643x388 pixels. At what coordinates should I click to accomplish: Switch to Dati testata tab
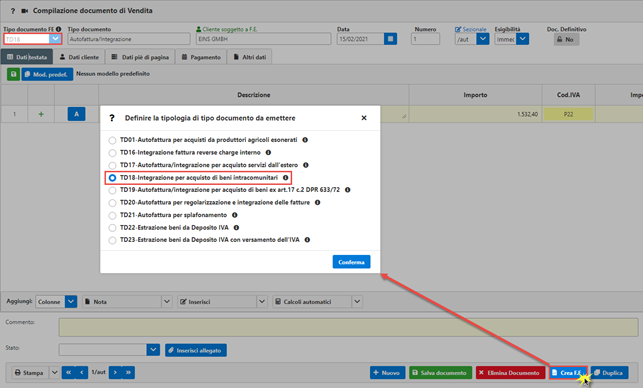[27, 57]
